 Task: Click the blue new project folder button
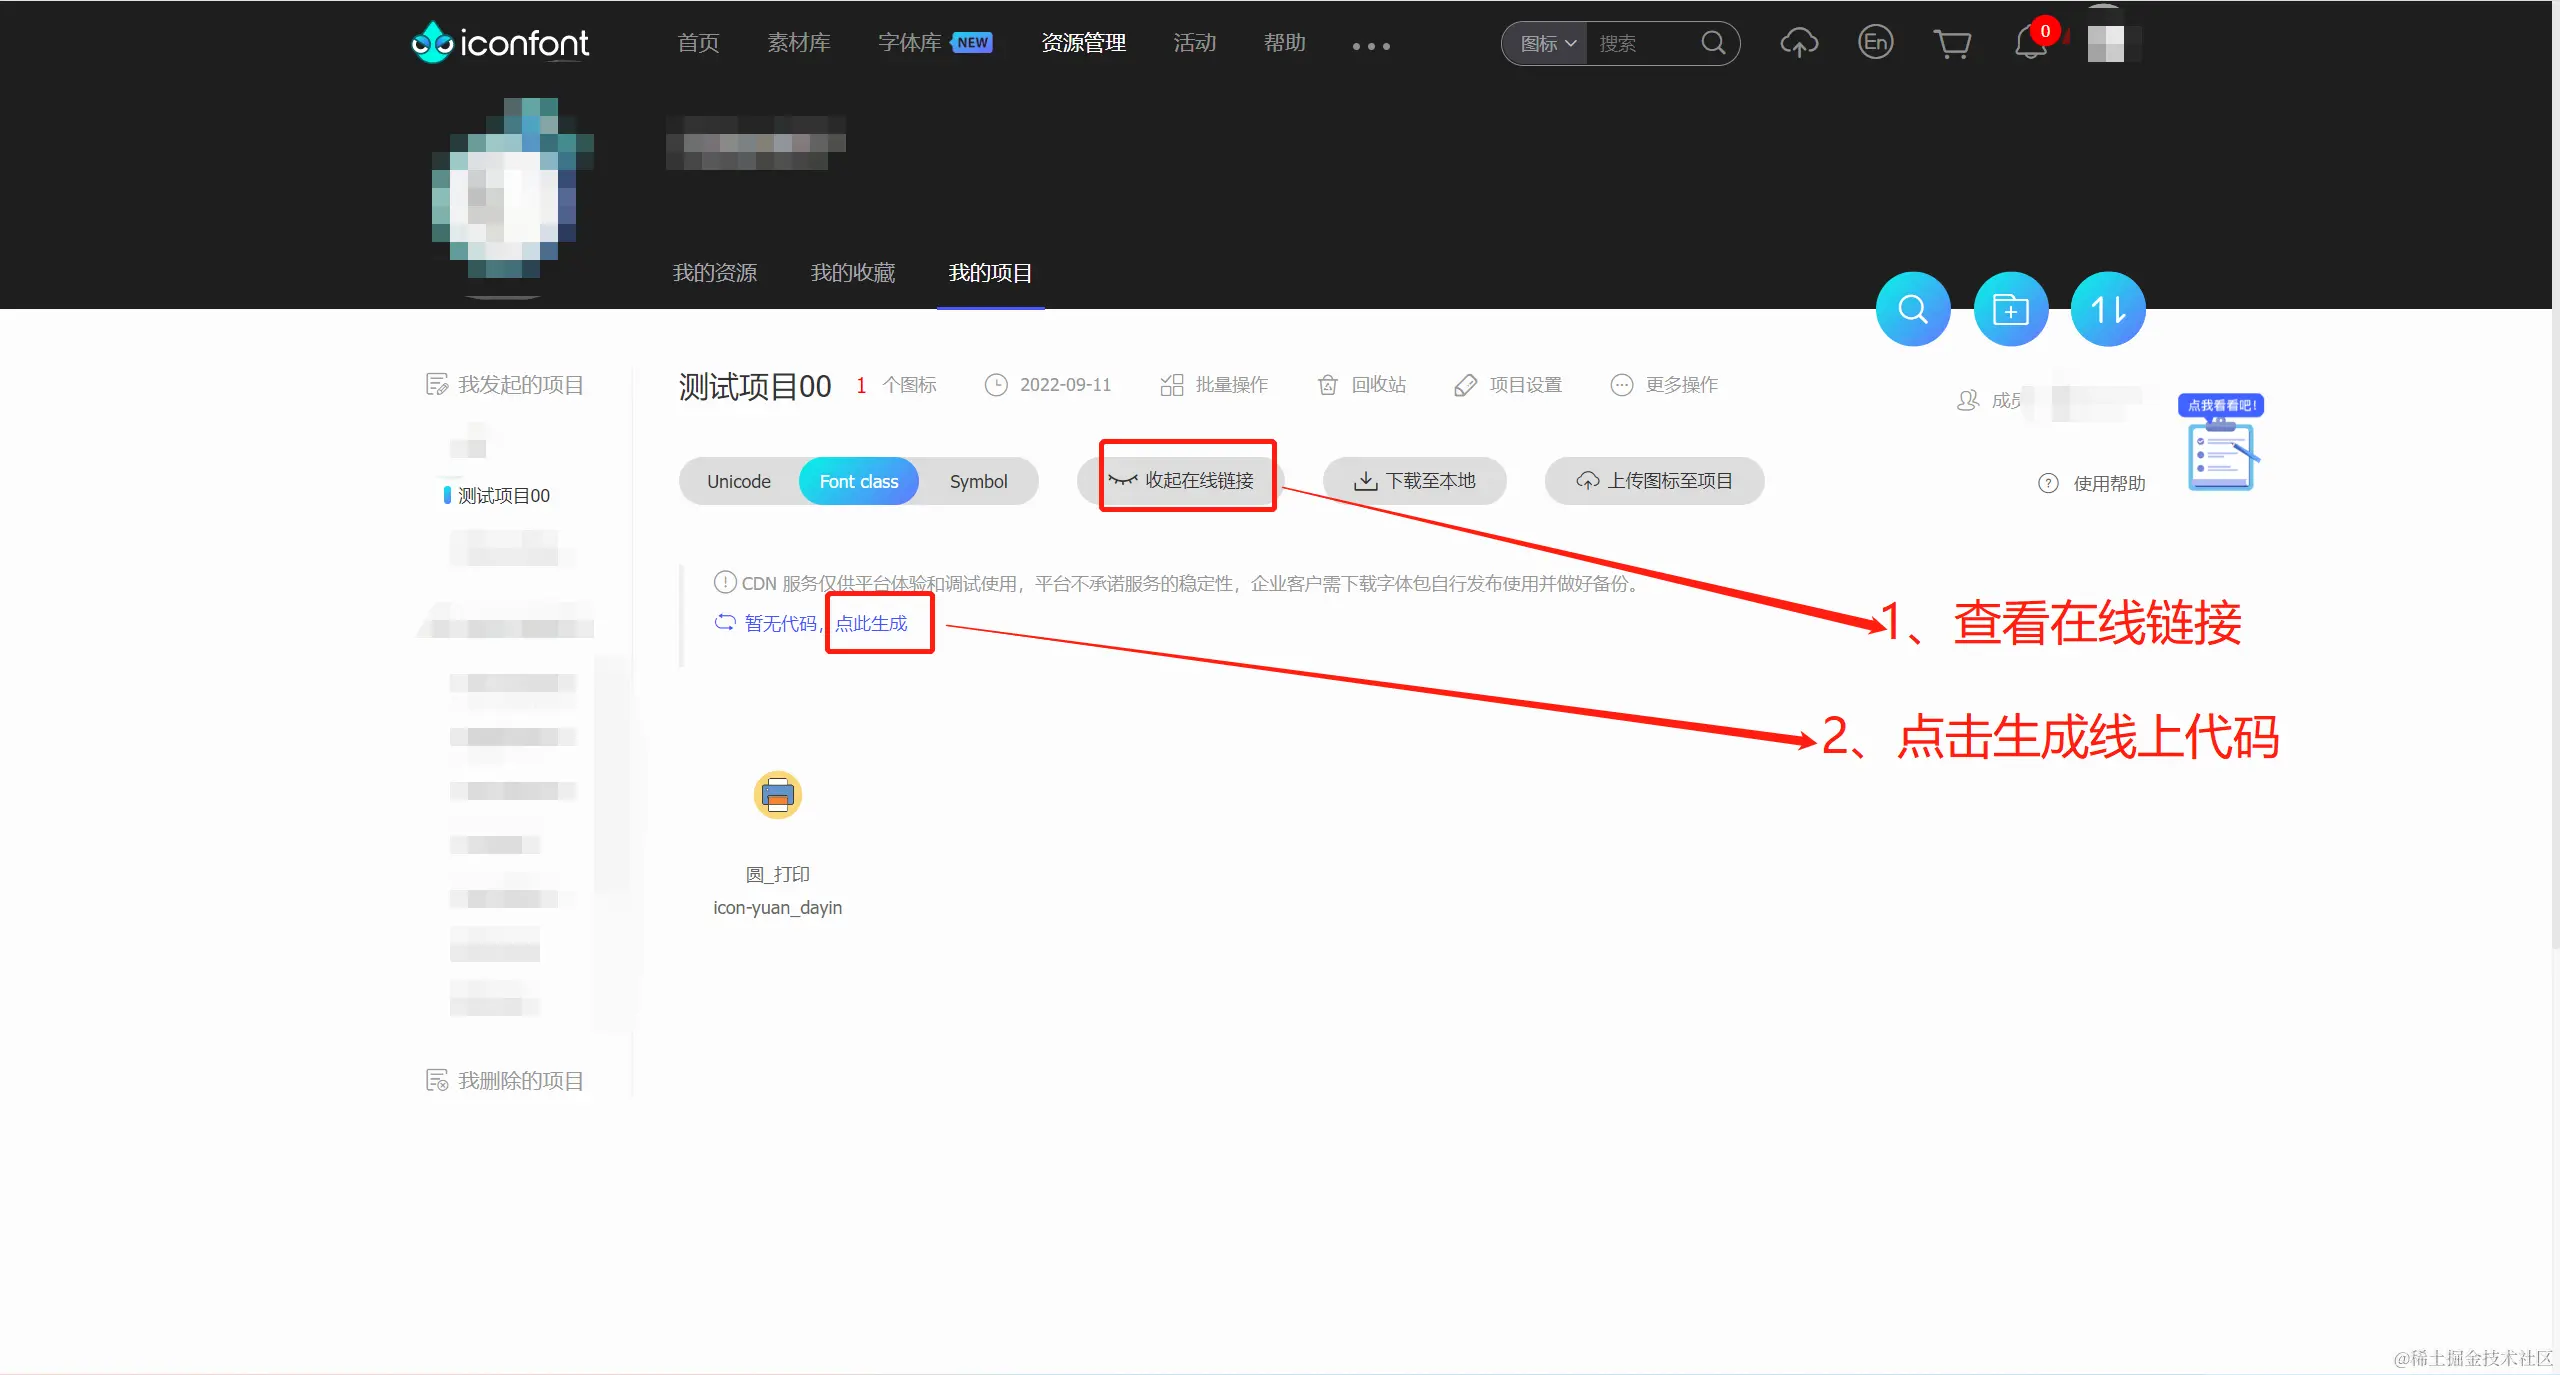point(2010,309)
